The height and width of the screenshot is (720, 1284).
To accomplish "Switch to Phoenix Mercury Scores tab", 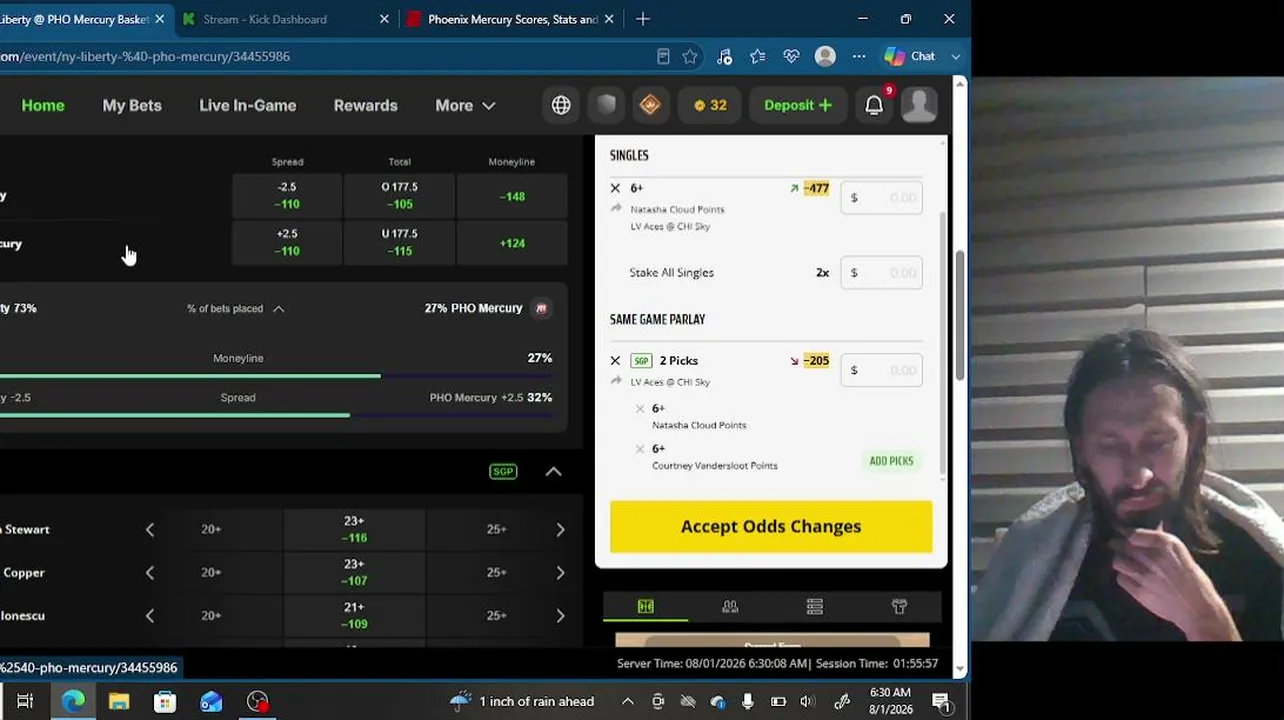I will [x=513, y=19].
